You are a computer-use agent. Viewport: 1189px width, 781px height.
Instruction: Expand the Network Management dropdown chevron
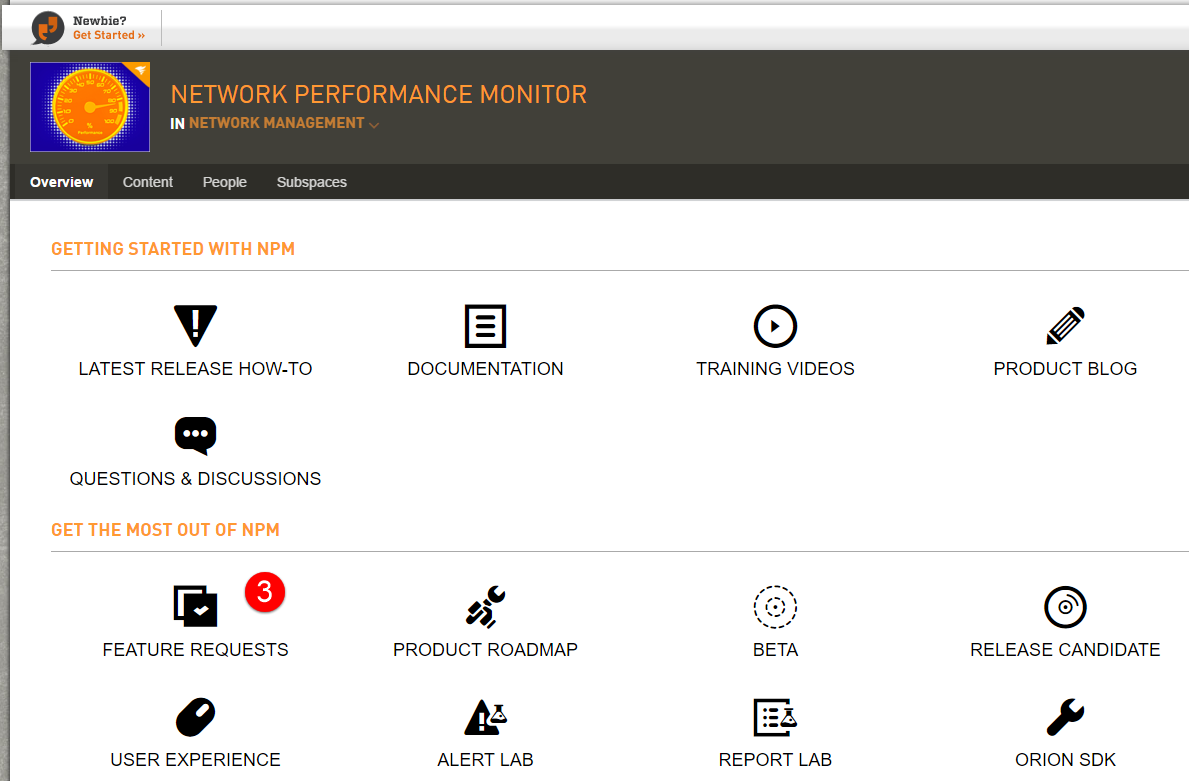[374, 124]
